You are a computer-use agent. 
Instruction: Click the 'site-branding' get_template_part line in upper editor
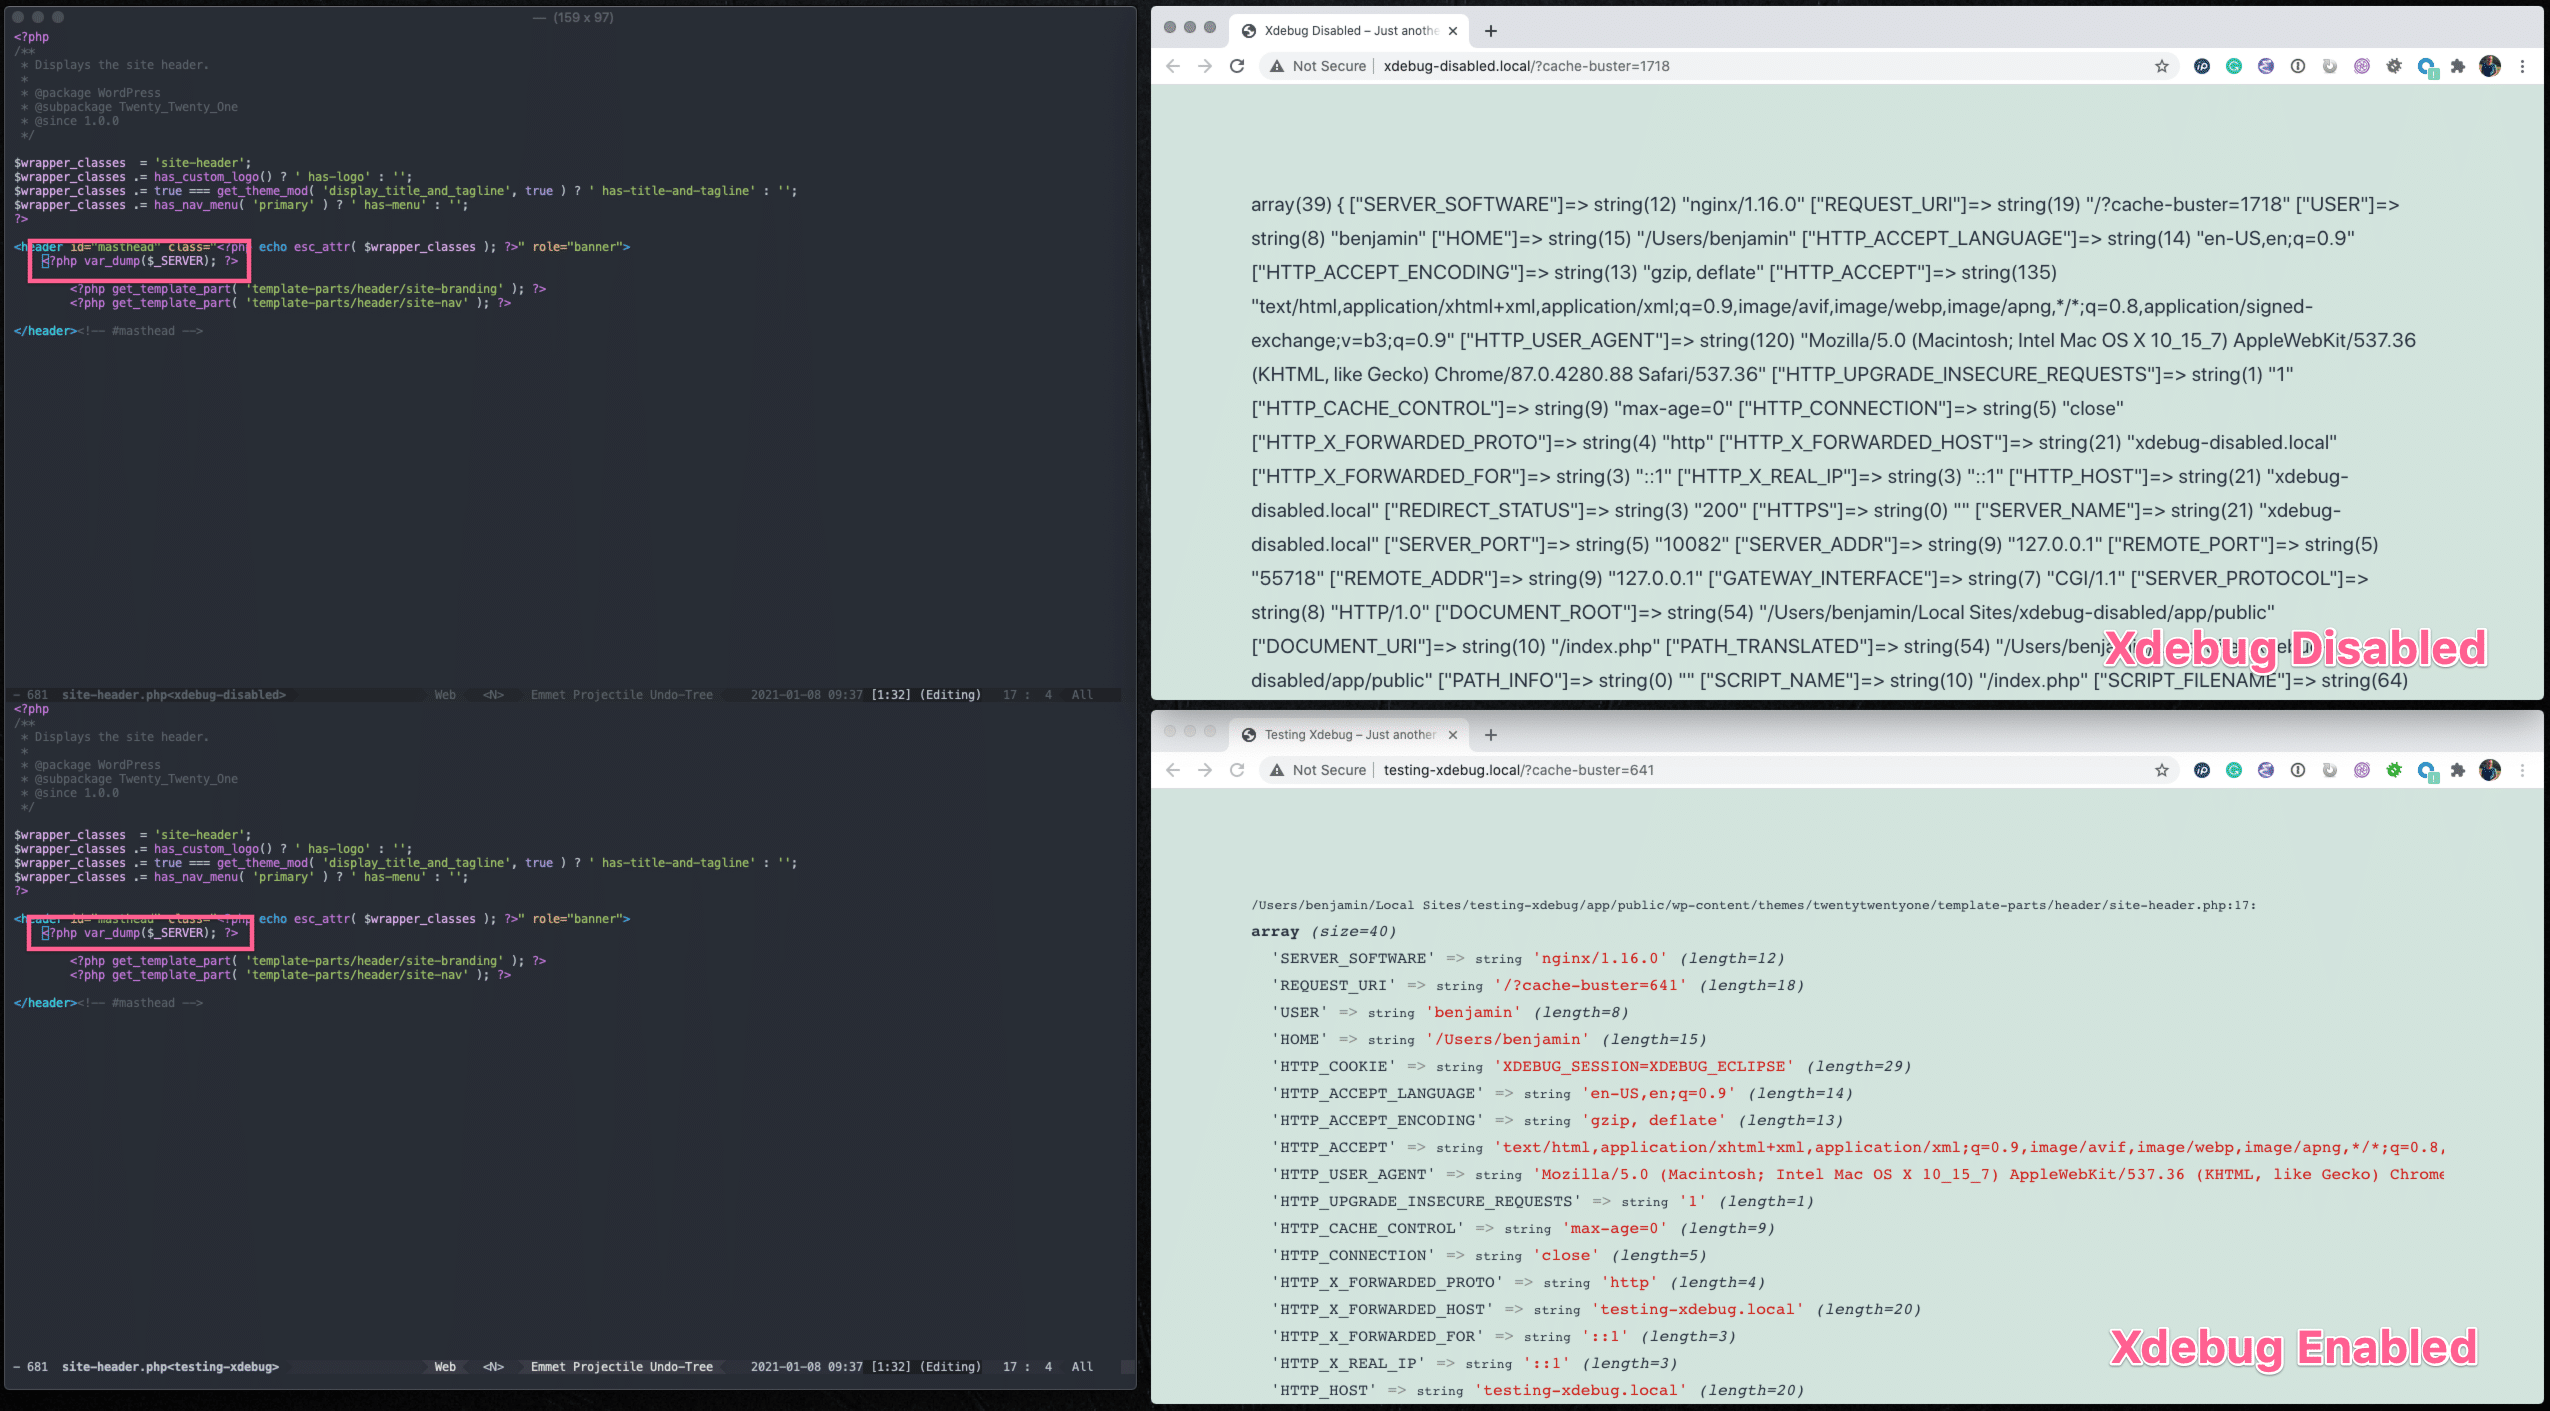308,289
